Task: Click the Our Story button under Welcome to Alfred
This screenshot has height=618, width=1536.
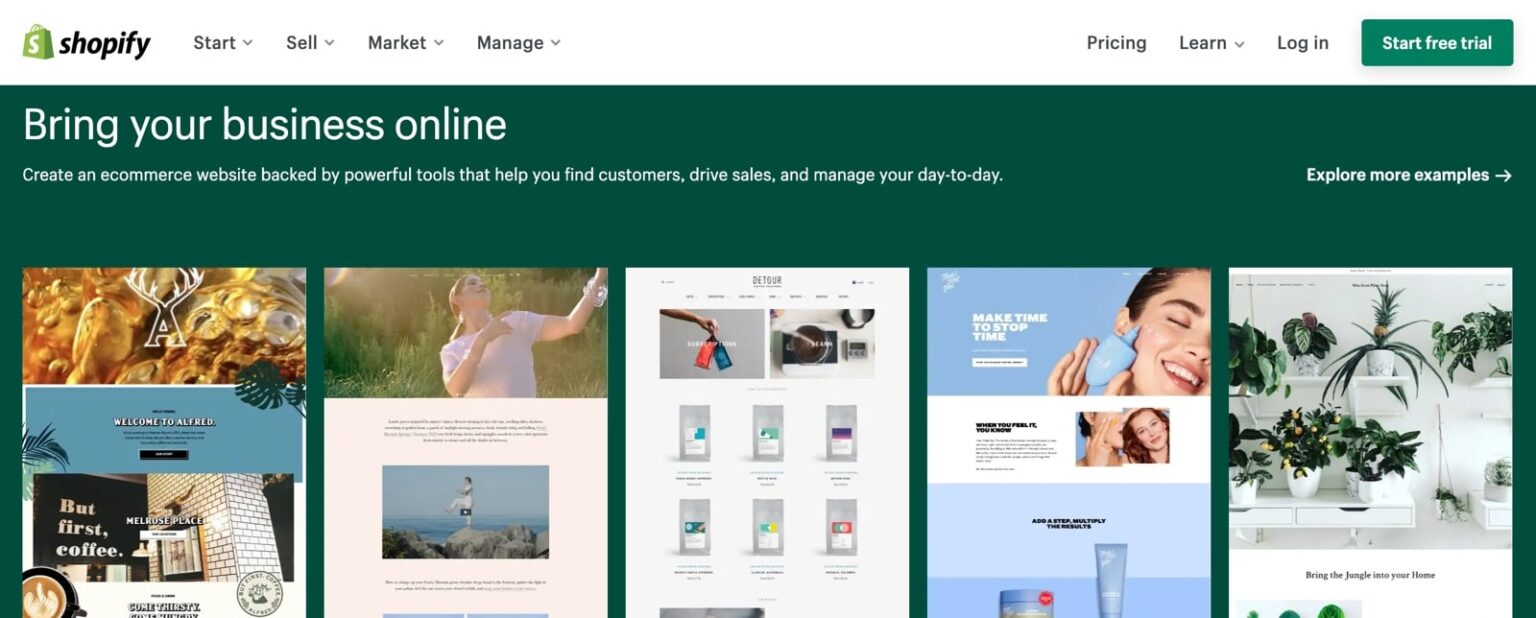Action: coord(163,454)
